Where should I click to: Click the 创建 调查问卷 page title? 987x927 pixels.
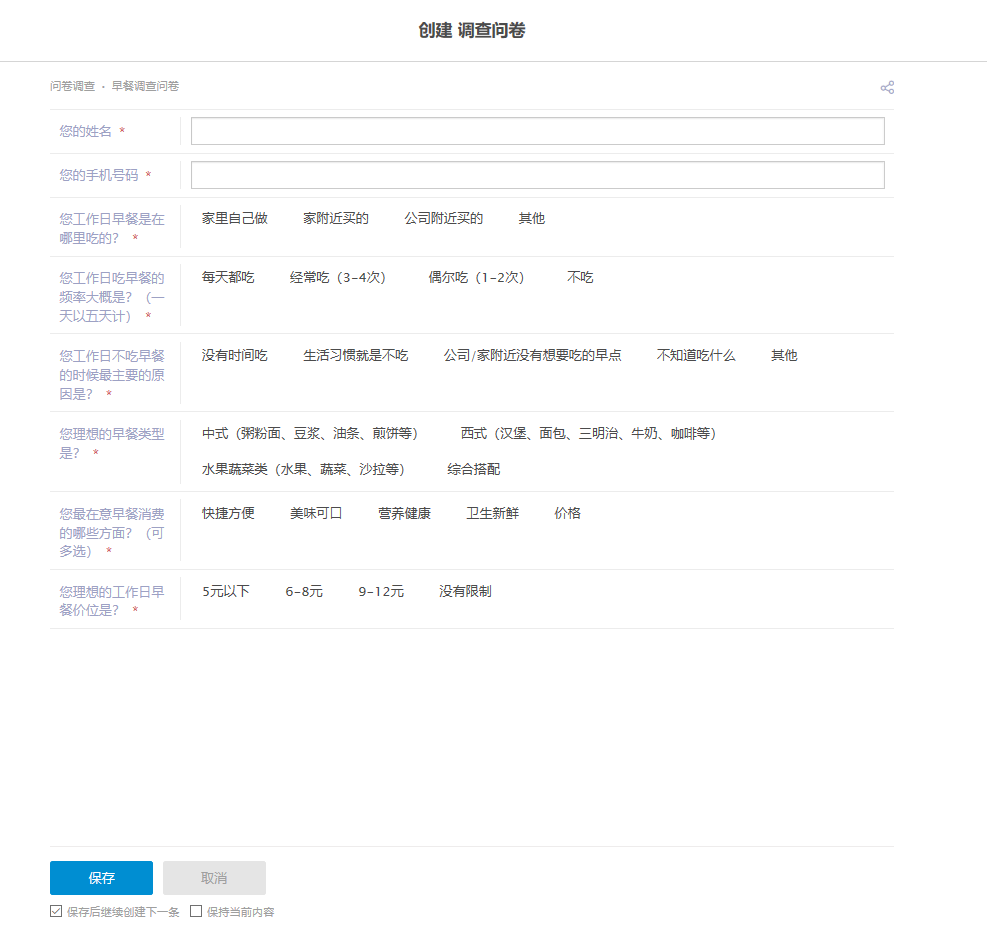(x=471, y=30)
